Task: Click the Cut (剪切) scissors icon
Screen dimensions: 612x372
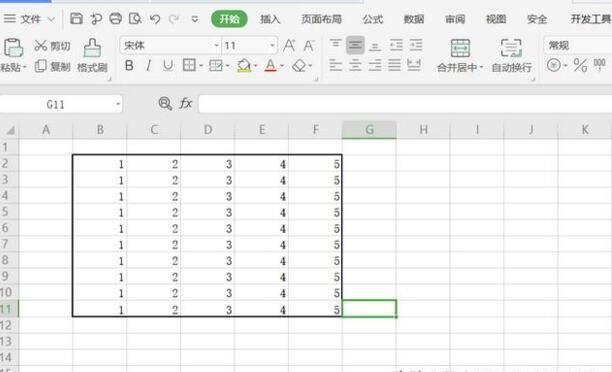Action: pos(40,46)
